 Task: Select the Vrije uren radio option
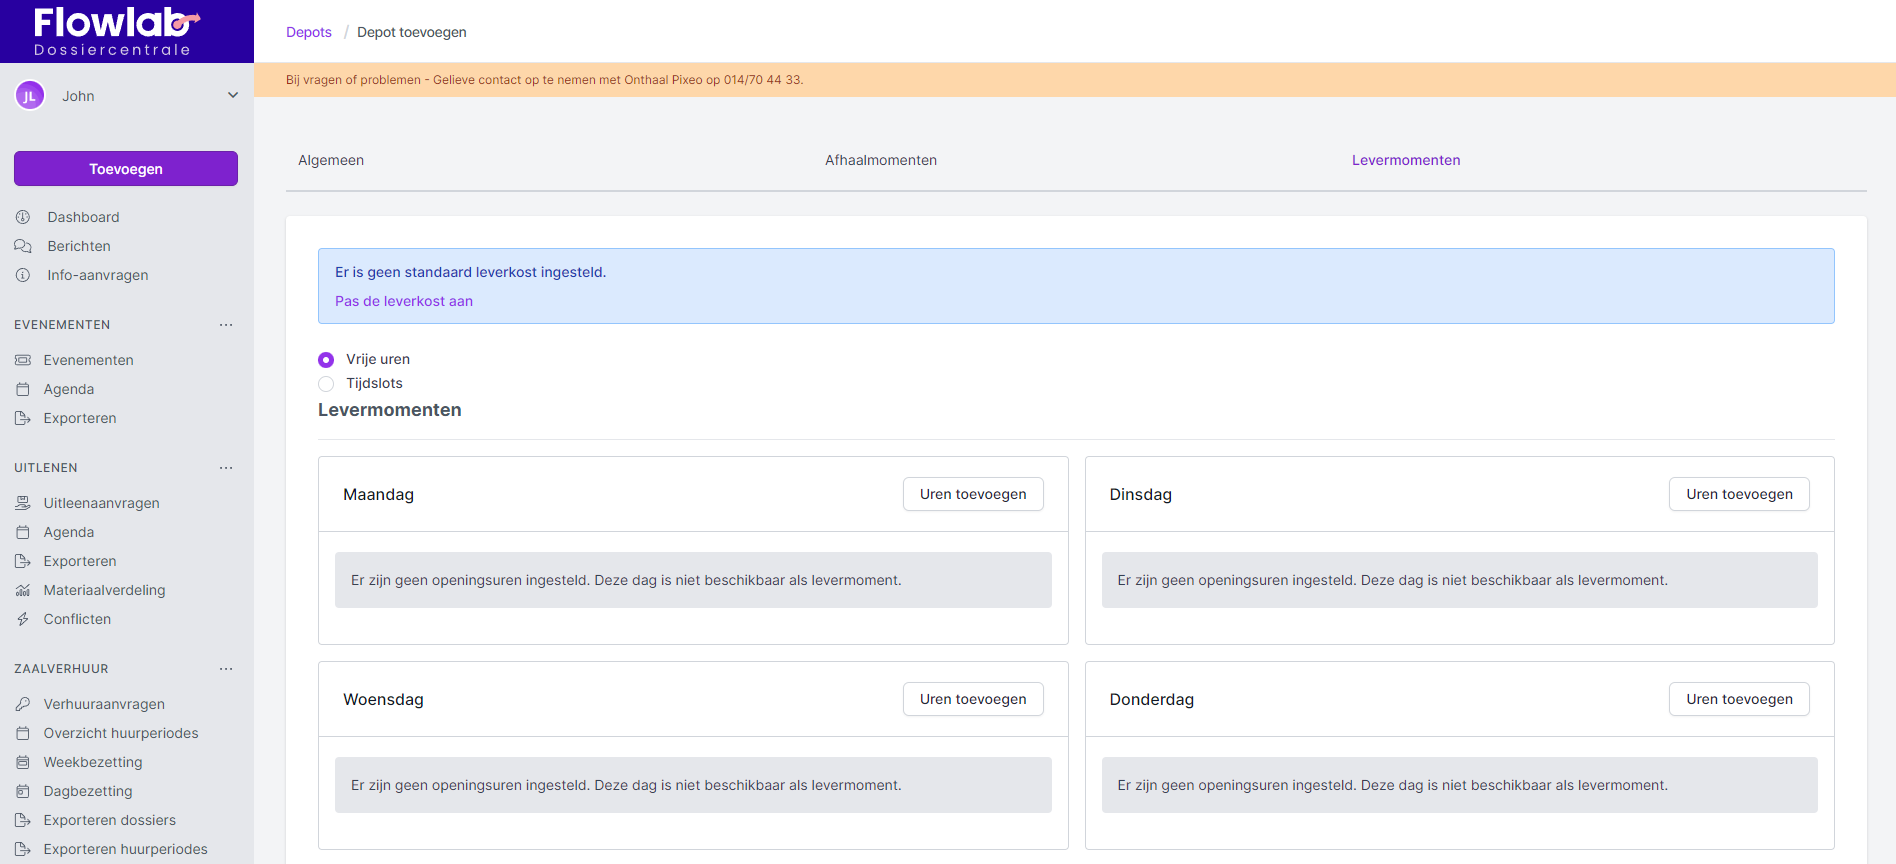326,360
